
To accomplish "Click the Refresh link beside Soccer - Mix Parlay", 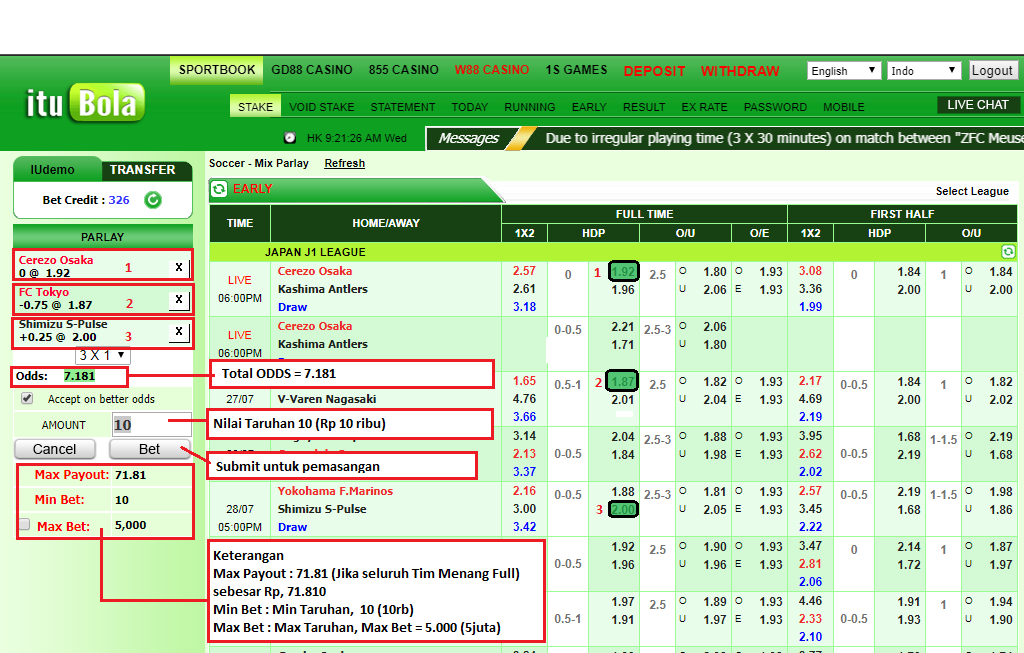I will [x=344, y=163].
